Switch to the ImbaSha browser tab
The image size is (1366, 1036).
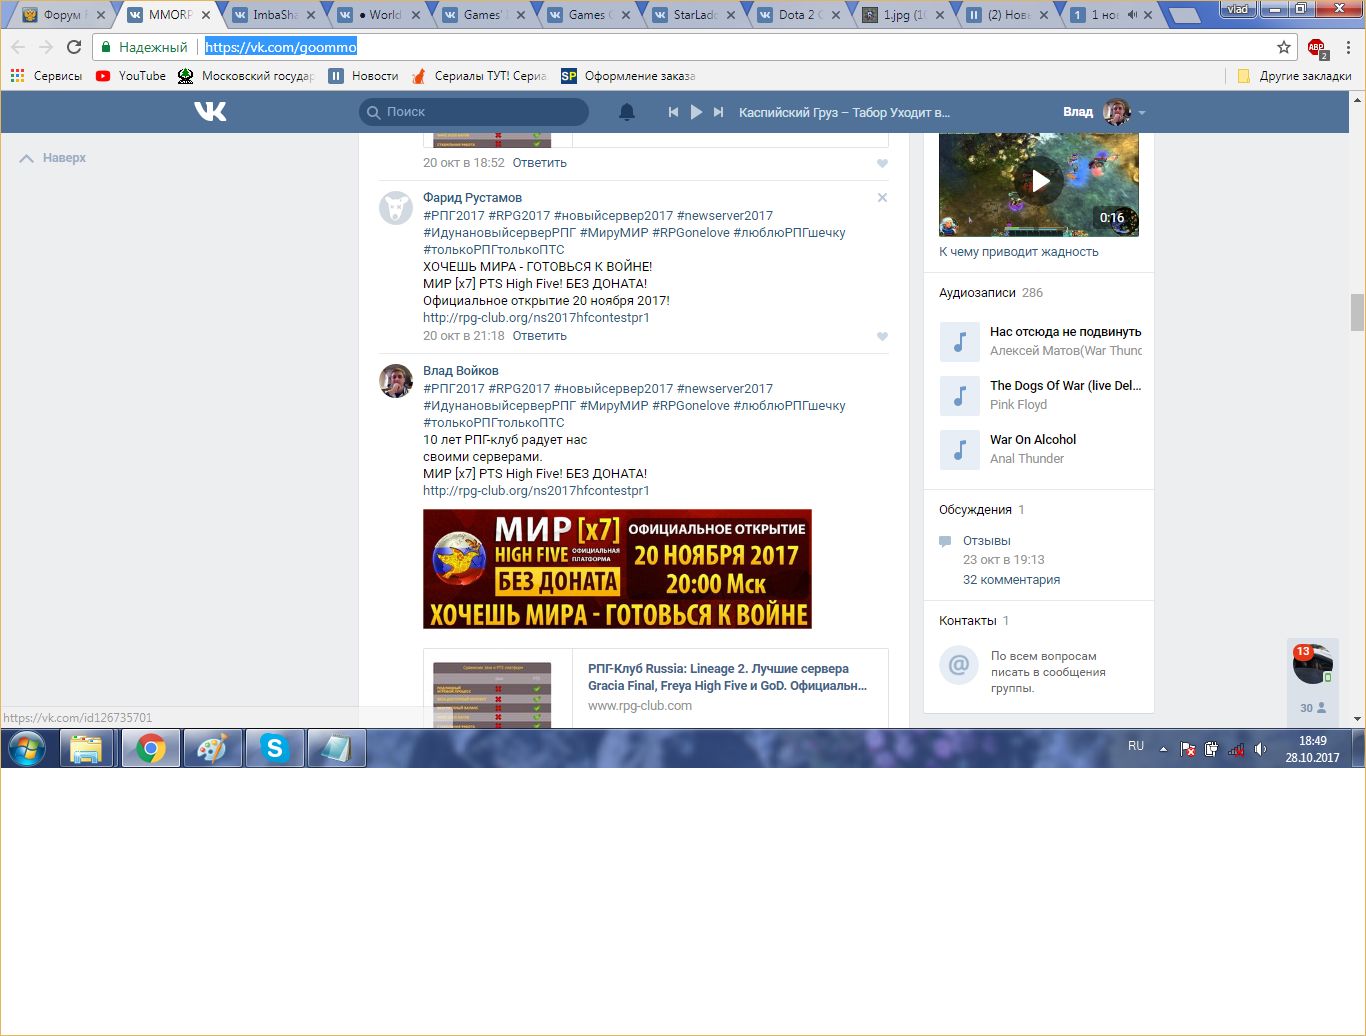[x=275, y=15]
